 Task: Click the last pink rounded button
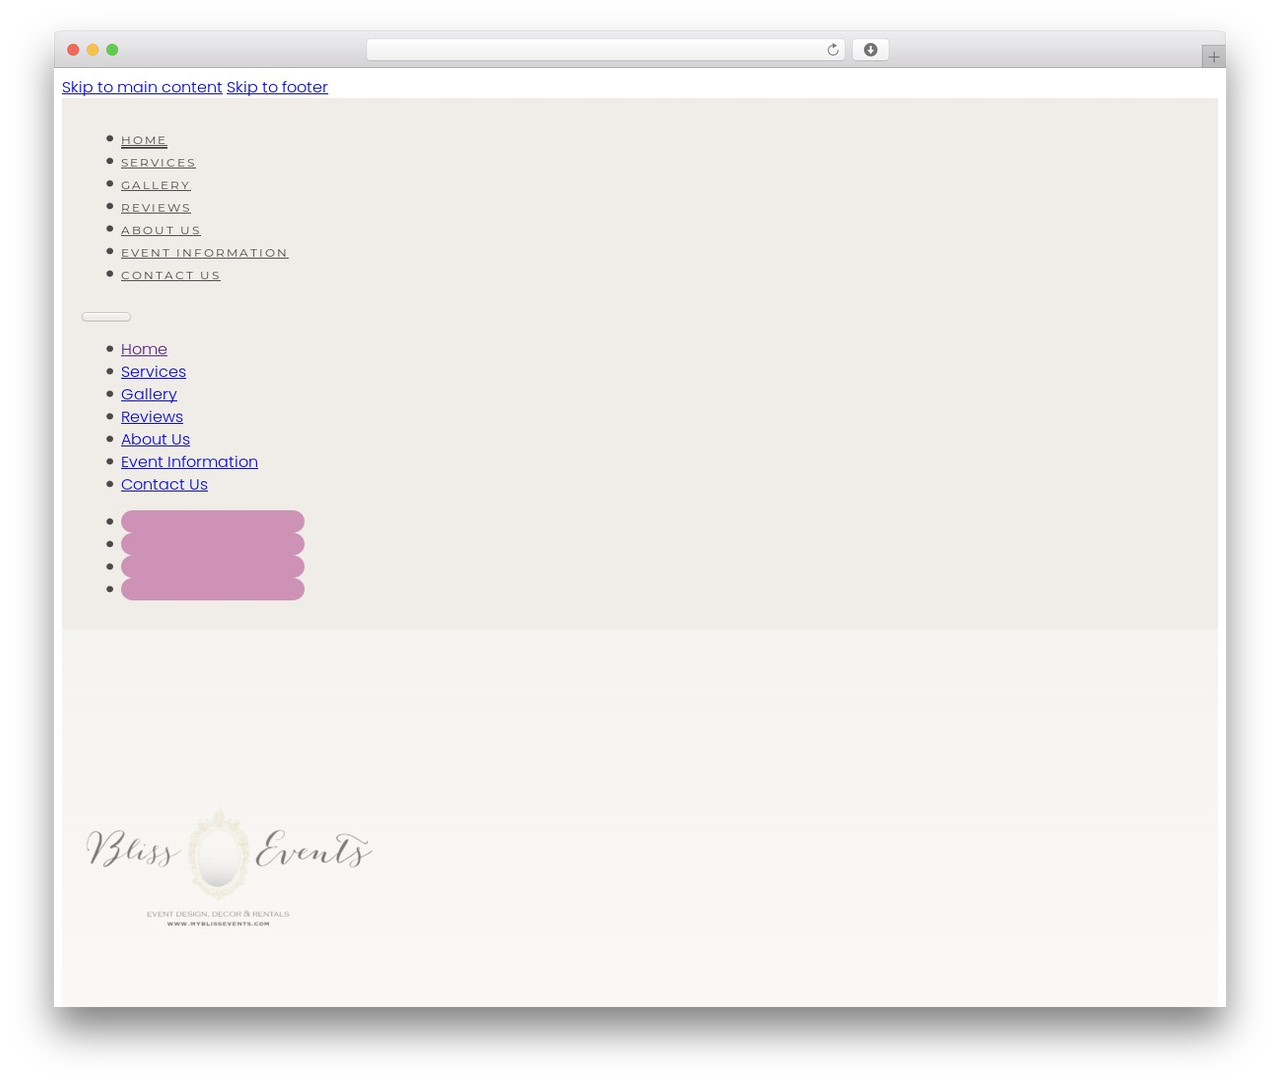(213, 589)
